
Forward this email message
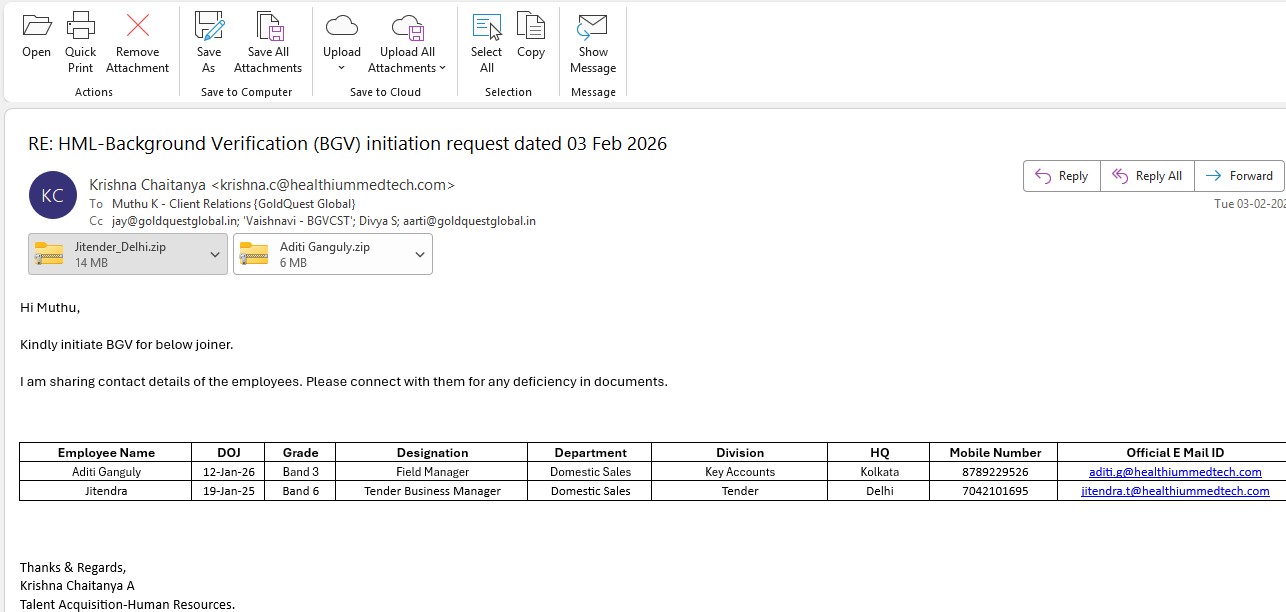(1239, 176)
